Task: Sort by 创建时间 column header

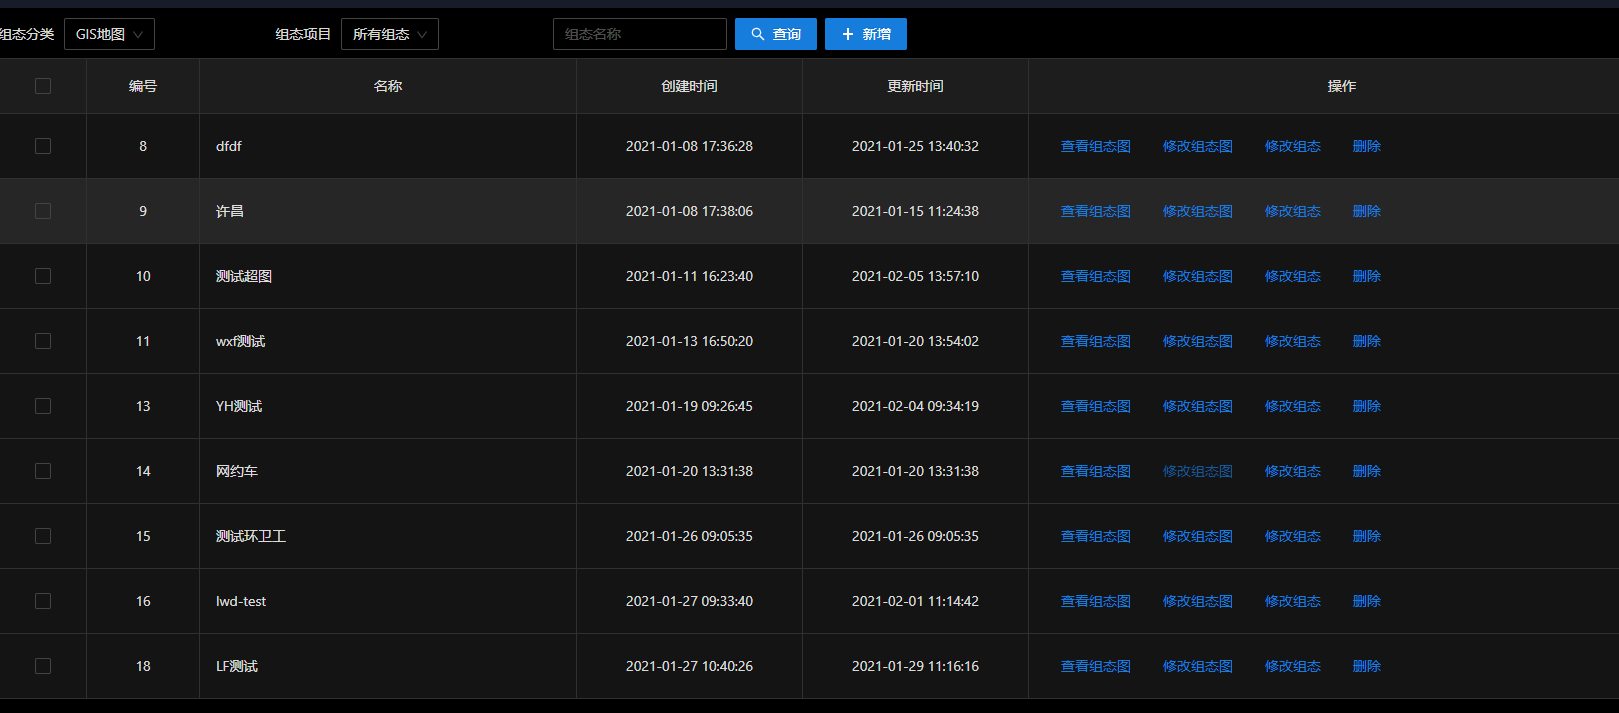Action: (x=689, y=86)
